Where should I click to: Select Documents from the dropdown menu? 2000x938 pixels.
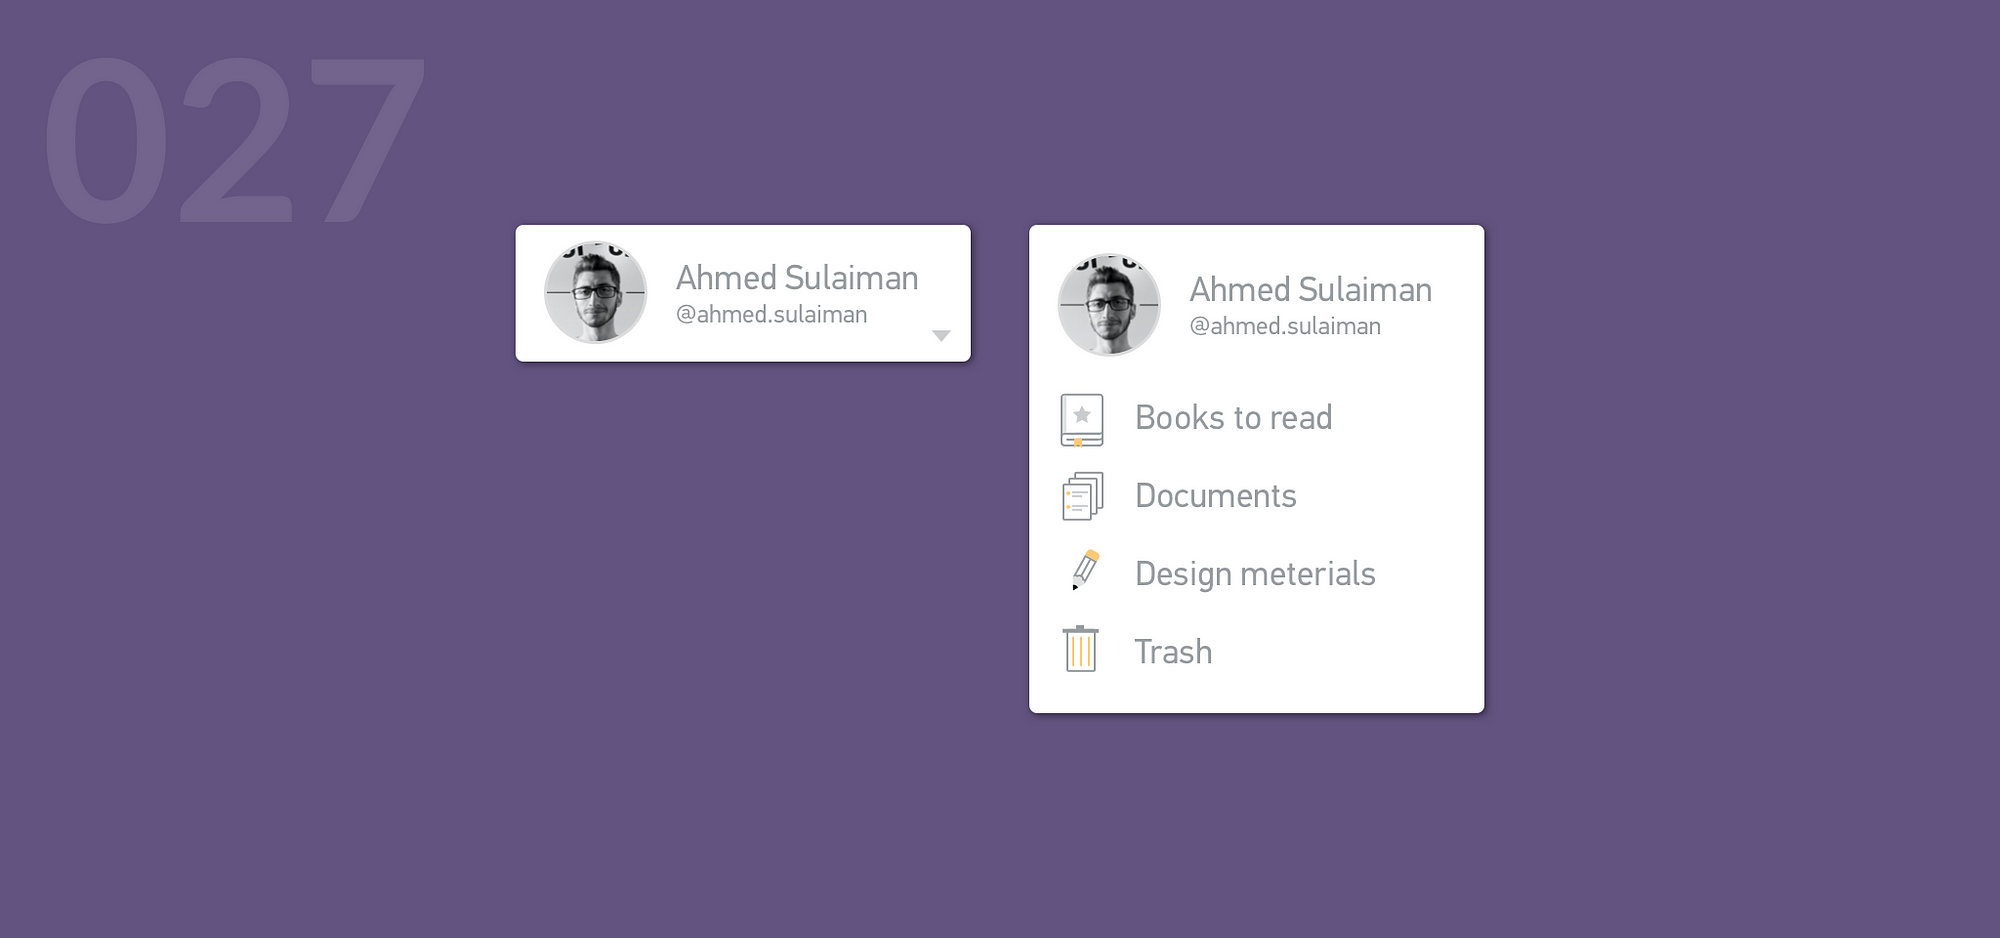click(x=1256, y=497)
